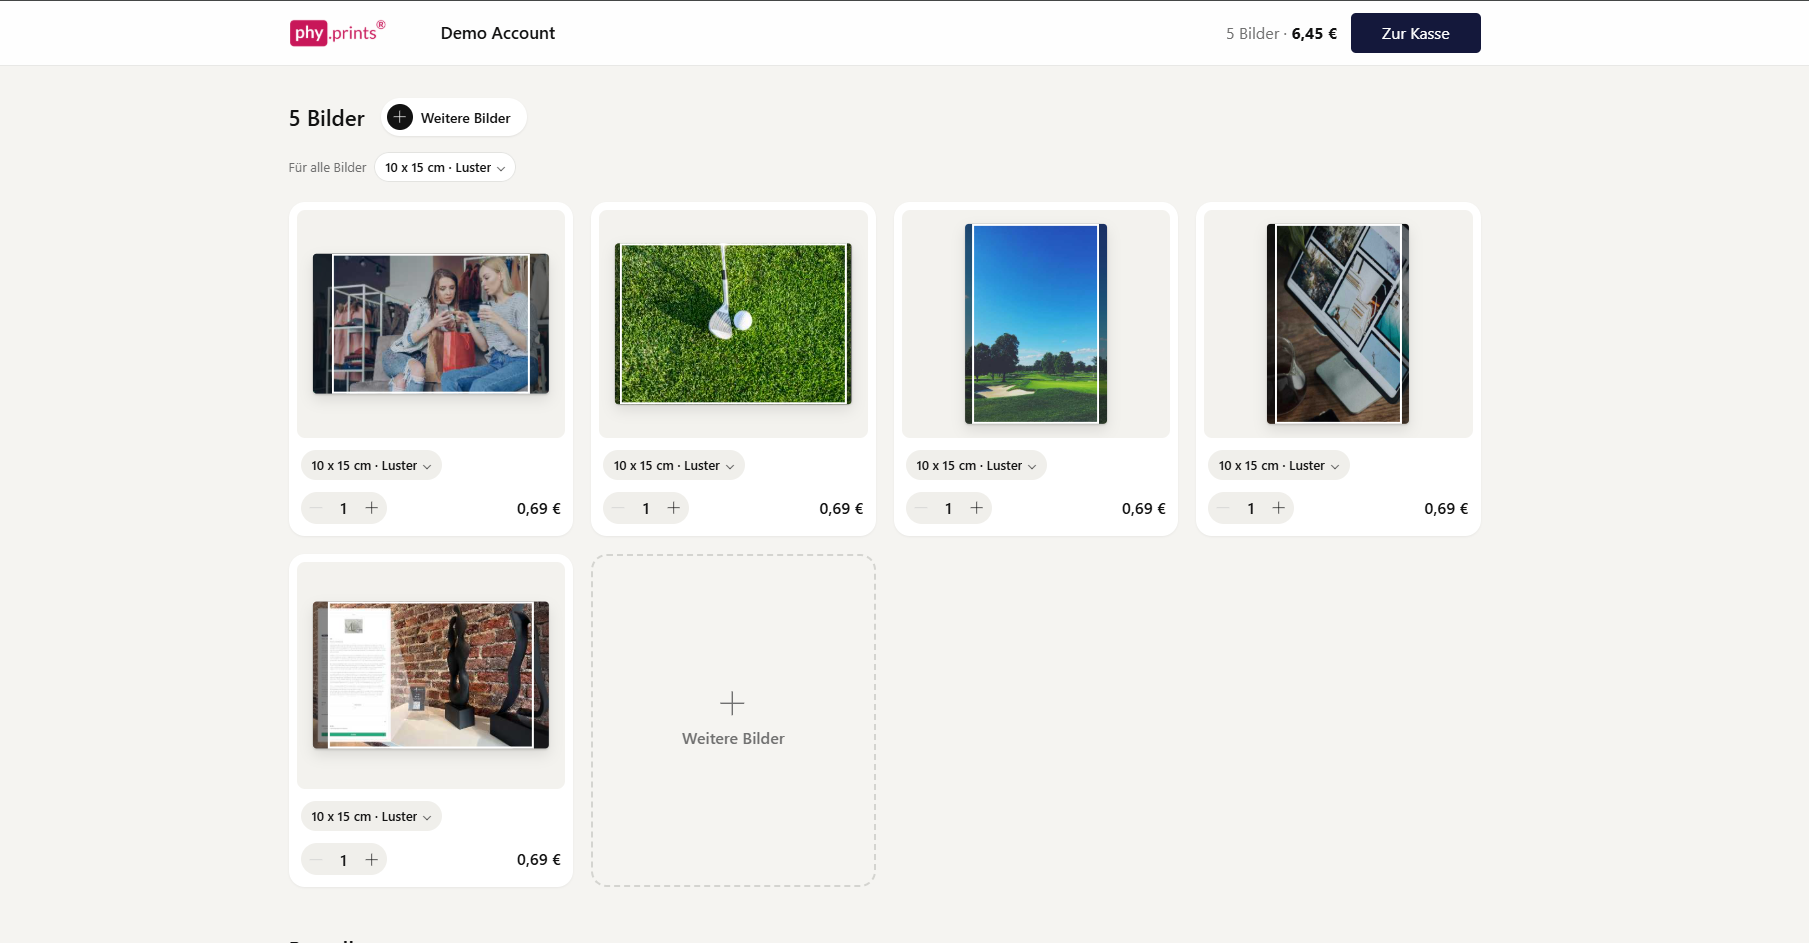Image resolution: width=1809 pixels, height=943 pixels.
Task: Increase quantity of the tablet photo
Action: coord(1279,508)
